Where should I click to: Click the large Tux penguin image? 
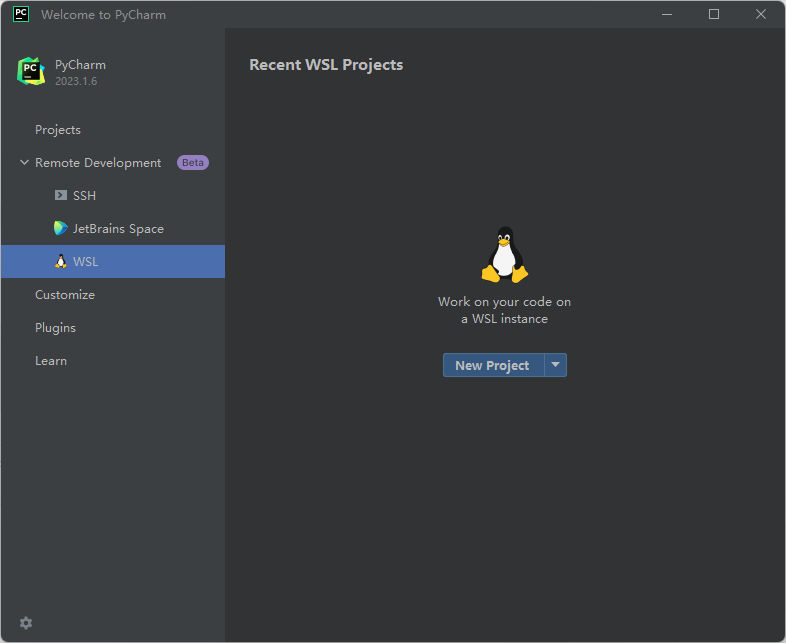pyautogui.click(x=505, y=255)
